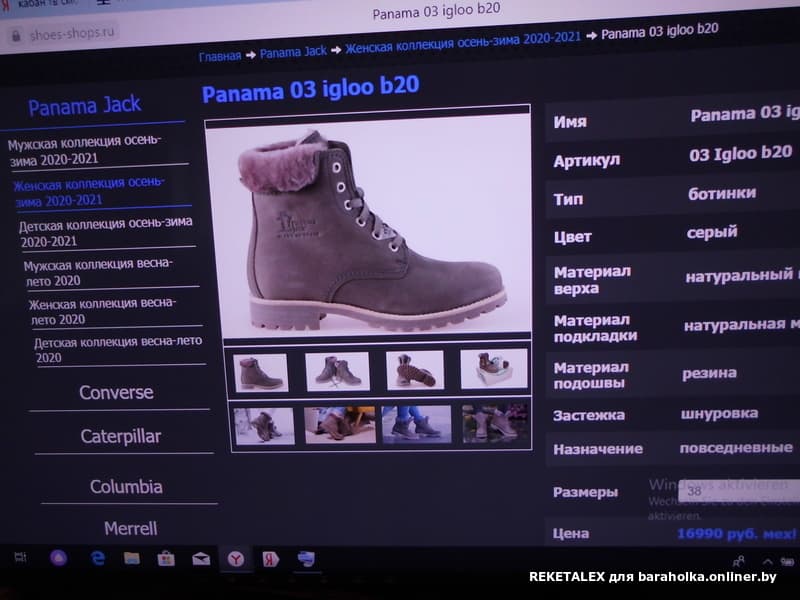The height and width of the screenshot is (600, 800).
Task: Click the Назначение value повседневные
Action: pyautogui.click(x=736, y=448)
